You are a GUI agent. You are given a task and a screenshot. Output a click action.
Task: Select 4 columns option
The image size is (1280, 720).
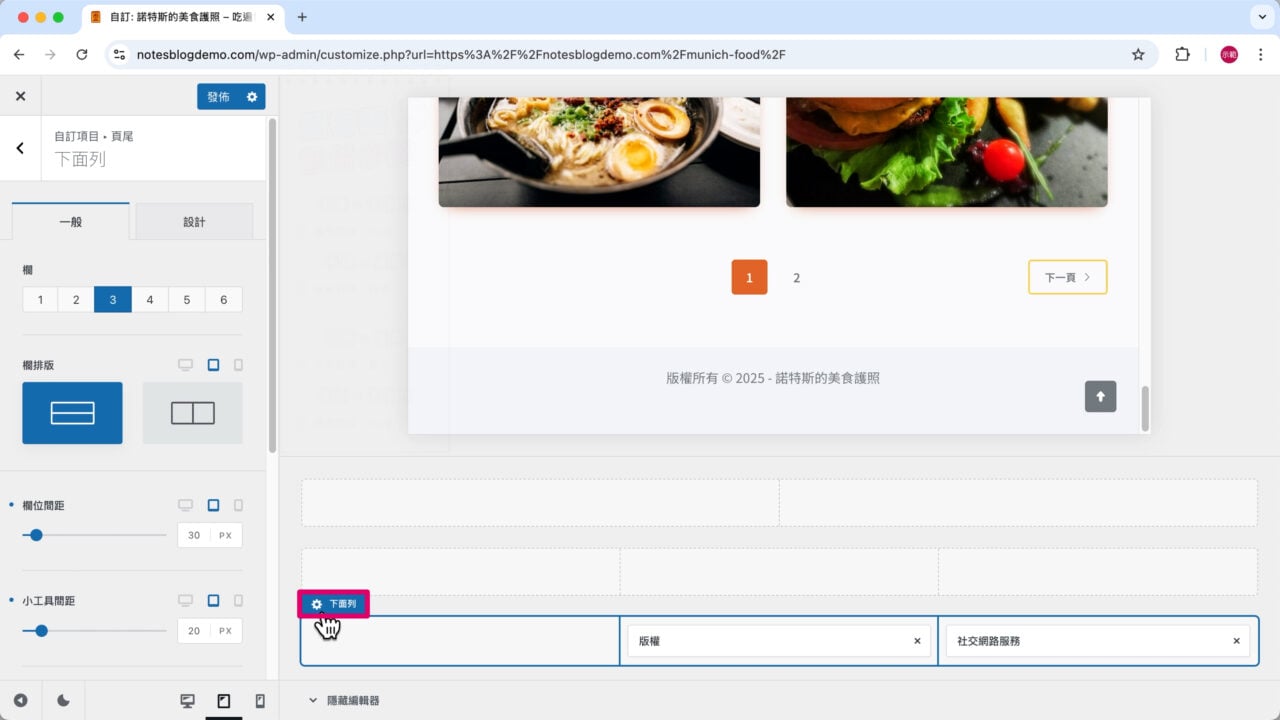pyautogui.click(x=150, y=299)
